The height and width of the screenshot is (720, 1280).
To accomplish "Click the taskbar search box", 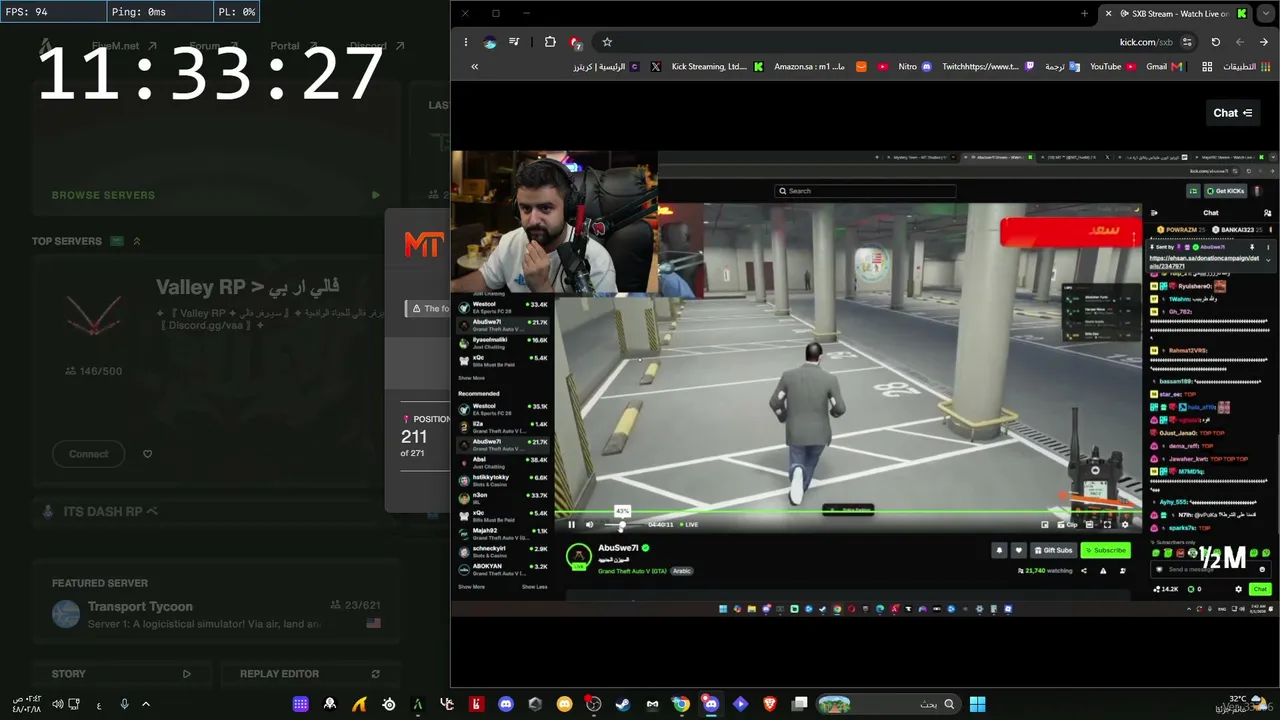I will (x=888, y=704).
